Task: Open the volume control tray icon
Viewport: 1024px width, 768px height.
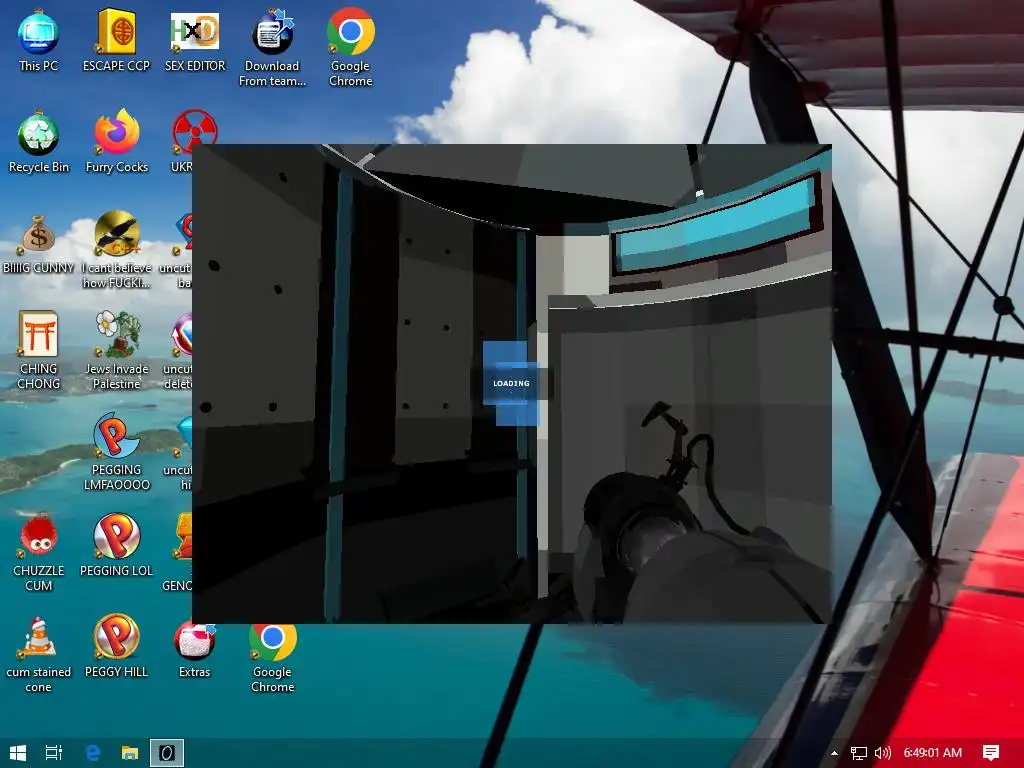Action: 882,753
